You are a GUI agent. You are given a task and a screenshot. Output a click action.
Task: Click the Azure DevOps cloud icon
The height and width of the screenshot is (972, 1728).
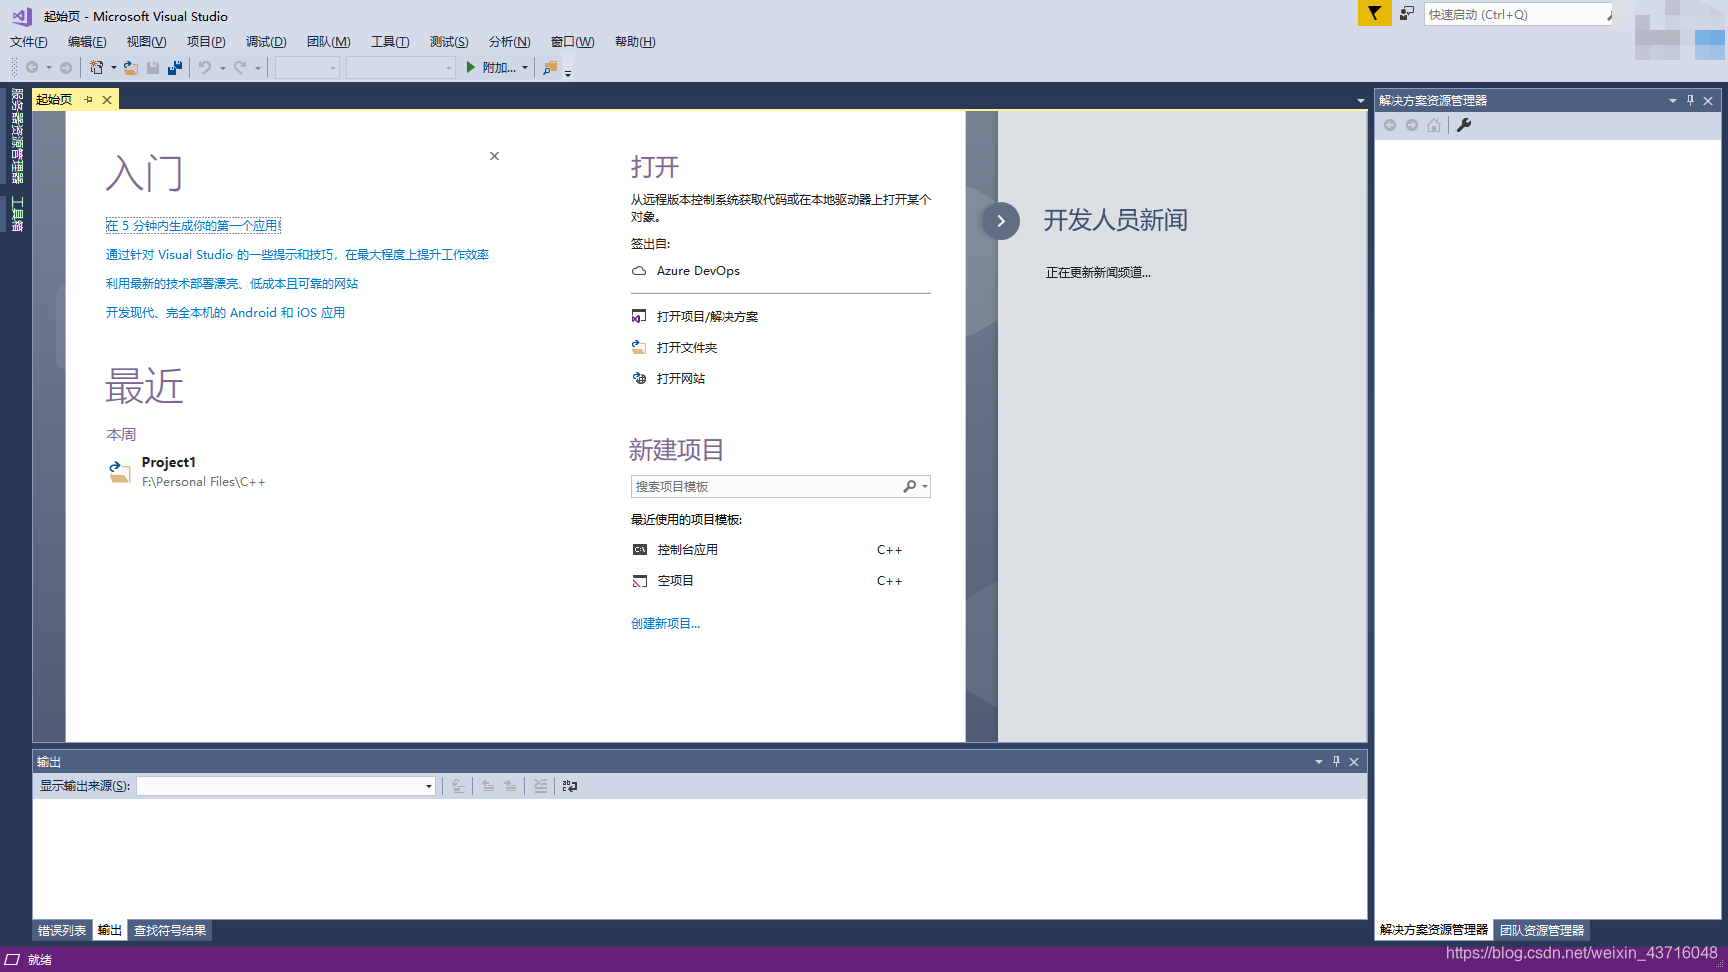pos(639,271)
